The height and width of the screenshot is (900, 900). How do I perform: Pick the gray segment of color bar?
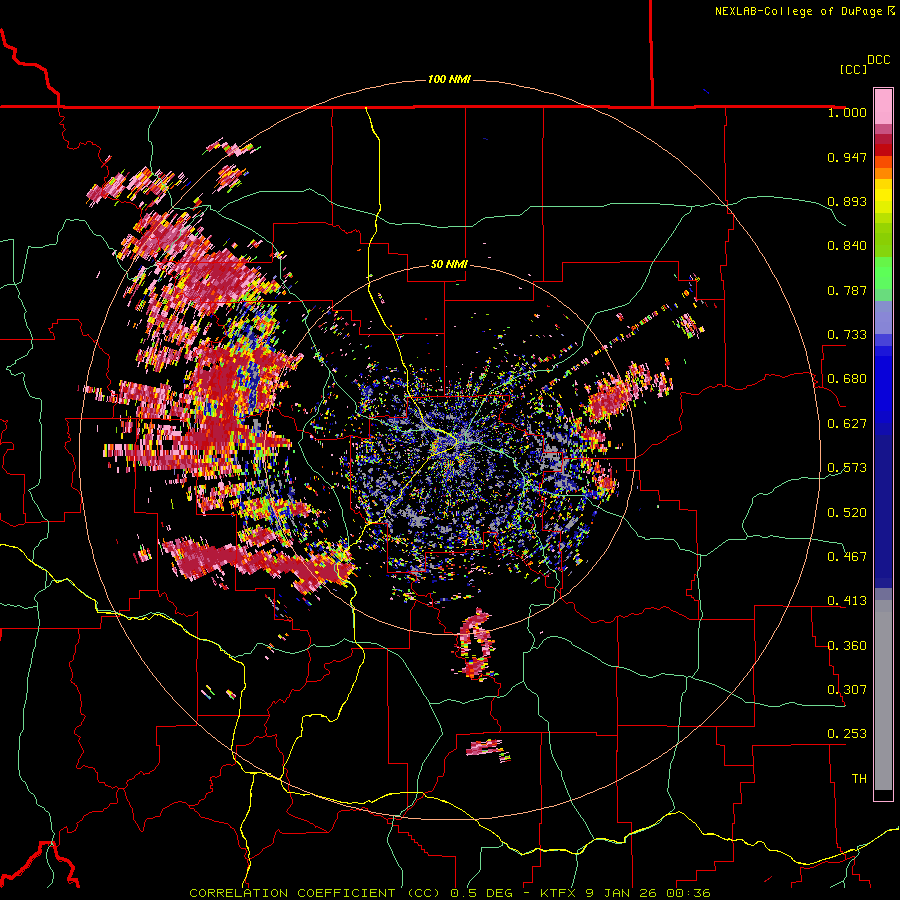[883, 695]
